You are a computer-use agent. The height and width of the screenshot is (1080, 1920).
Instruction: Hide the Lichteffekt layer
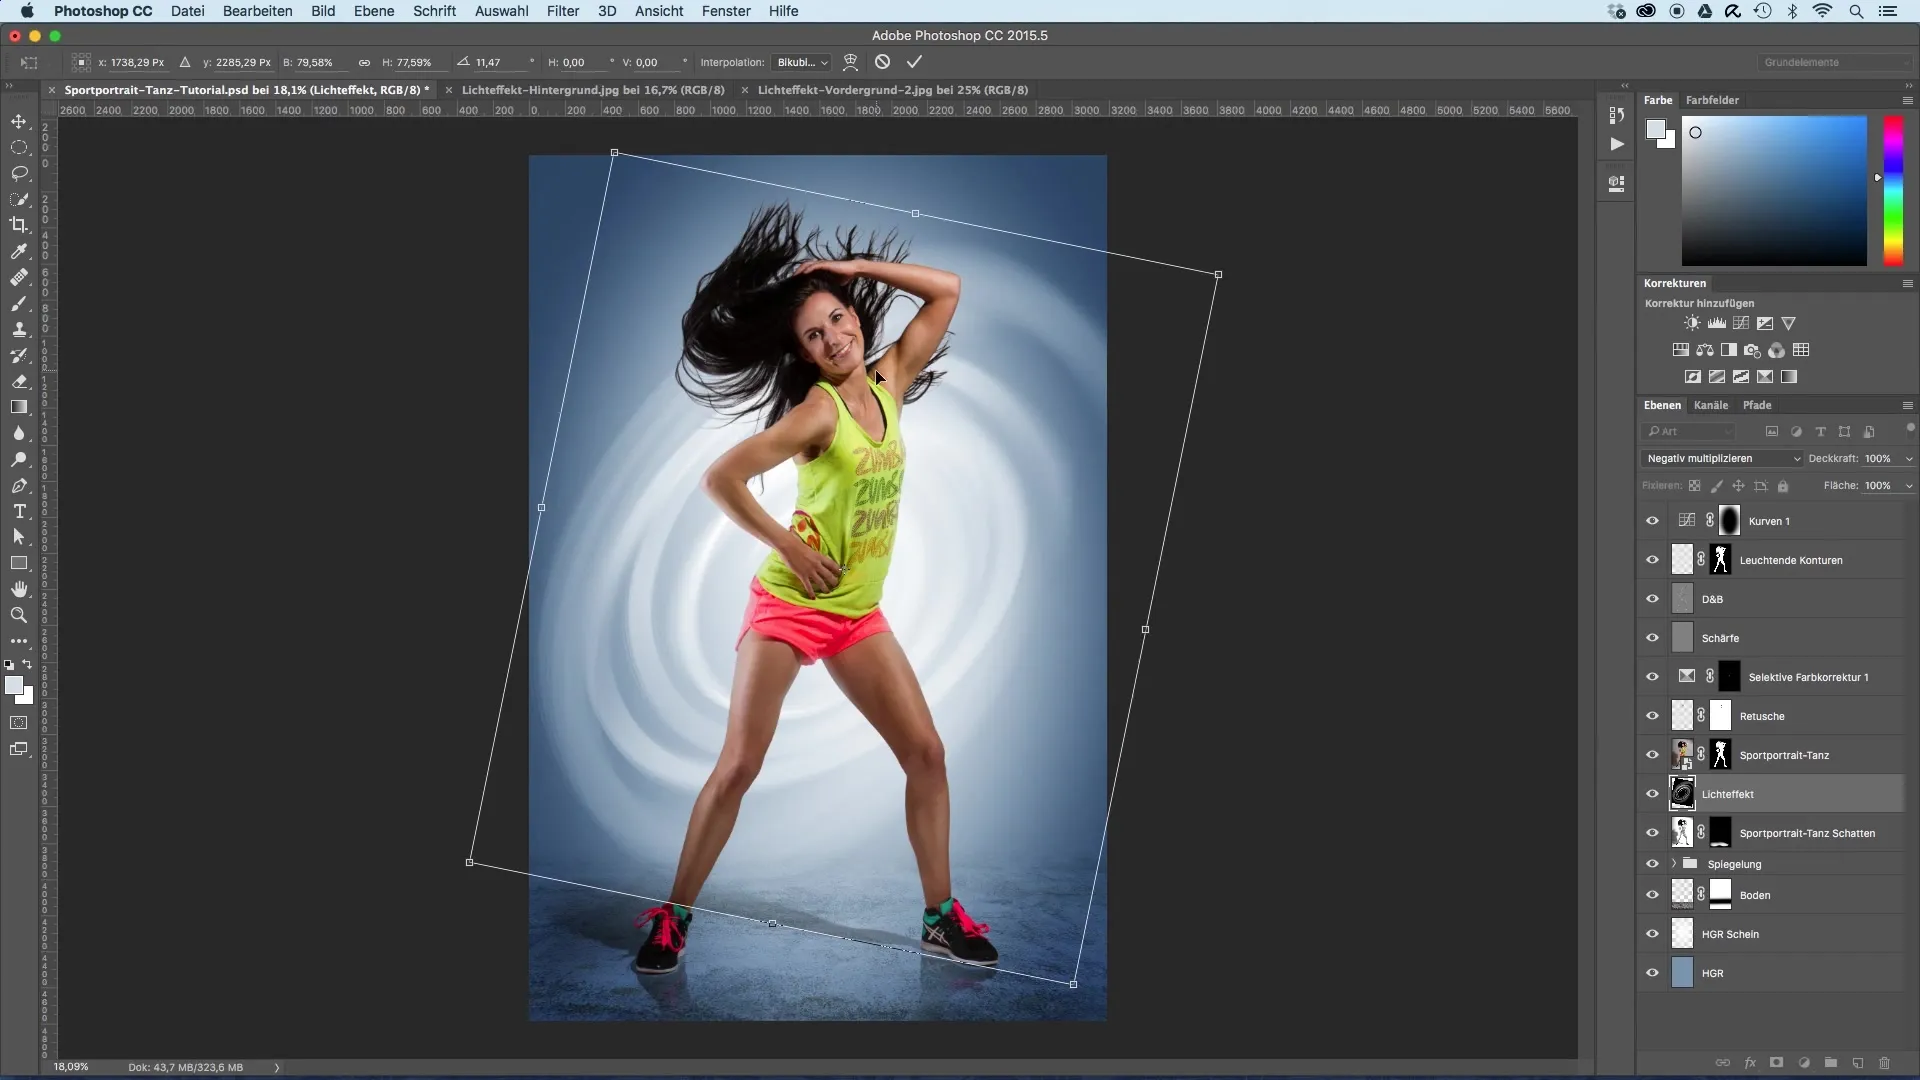coord(1652,794)
